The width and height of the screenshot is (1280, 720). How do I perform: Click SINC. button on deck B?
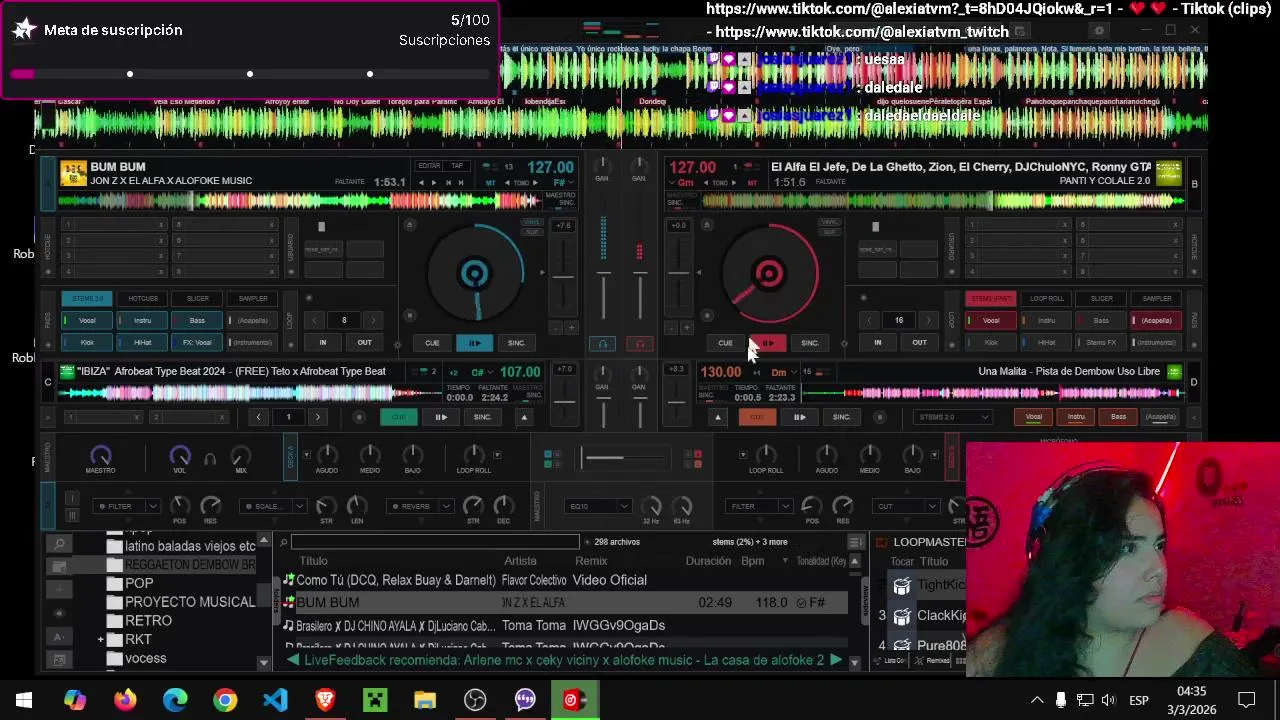coord(810,343)
